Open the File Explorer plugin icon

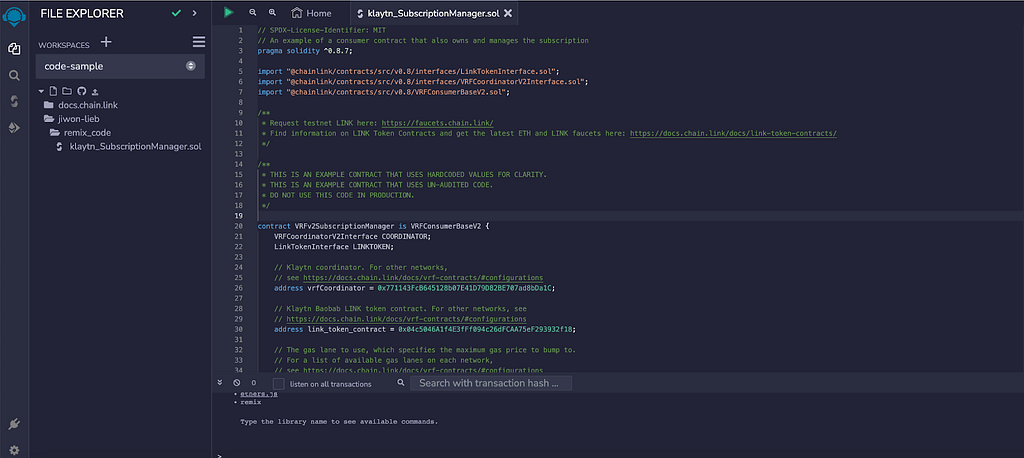pyautogui.click(x=14, y=49)
